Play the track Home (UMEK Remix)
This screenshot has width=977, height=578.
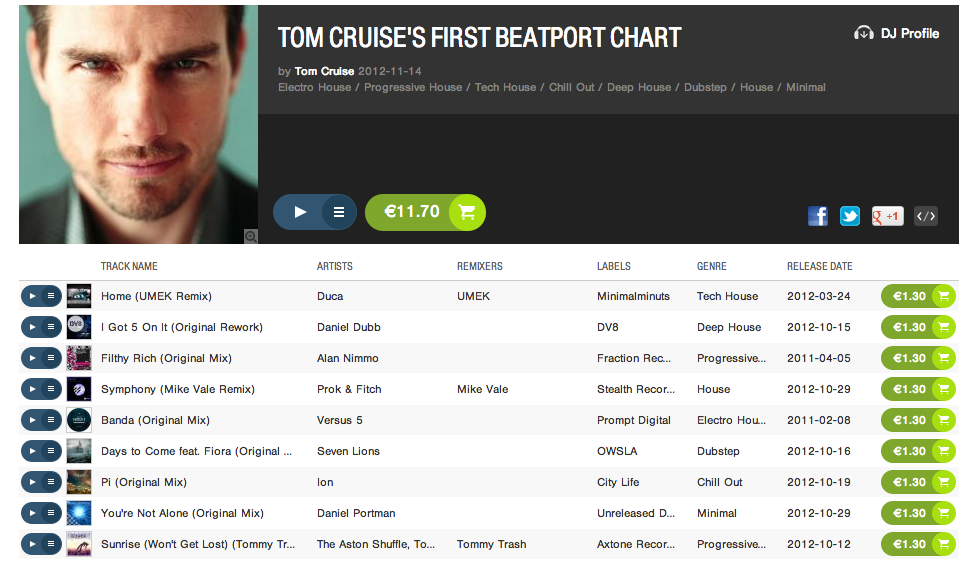coord(32,296)
